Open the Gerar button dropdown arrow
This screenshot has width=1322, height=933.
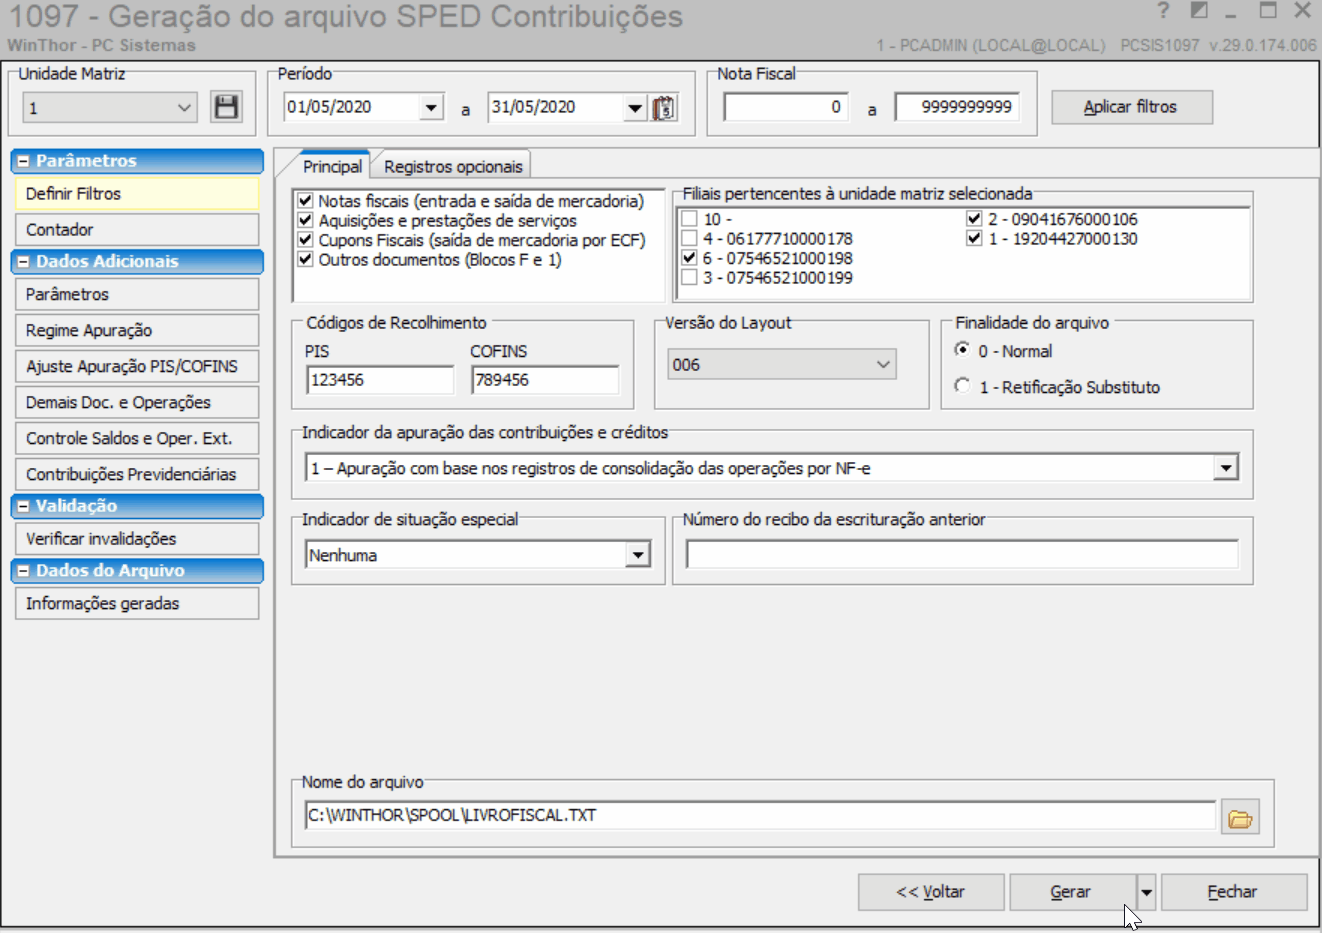pyautogui.click(x=1146, y=892)
